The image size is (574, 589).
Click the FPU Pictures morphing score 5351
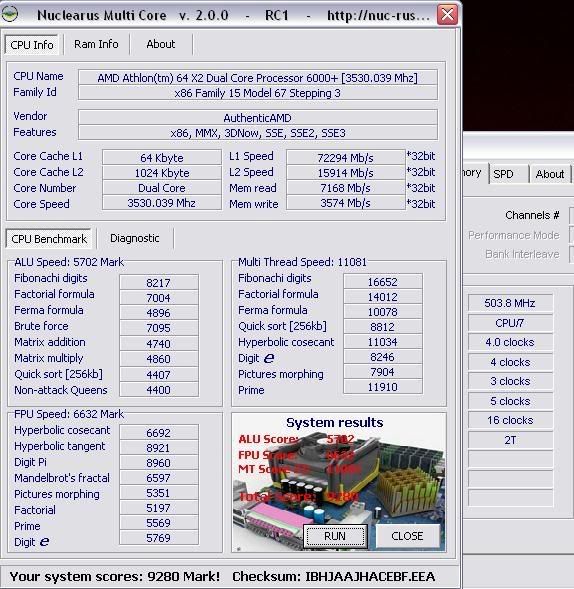tap(159, 492)
